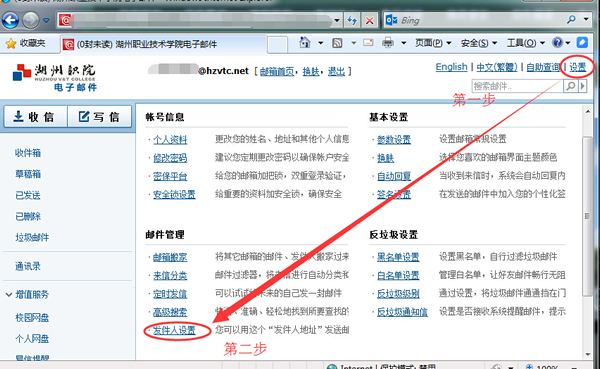Open the 高级搜索 link
This screenshot has width=600, height=369.
[170, 312]
